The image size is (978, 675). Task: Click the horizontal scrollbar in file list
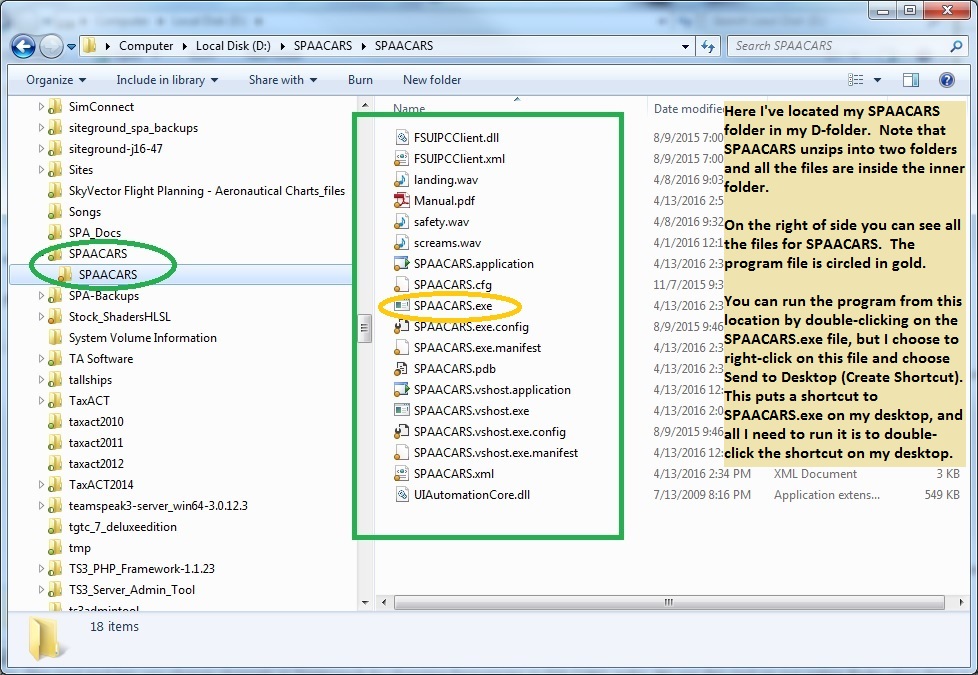click(669, 602)
